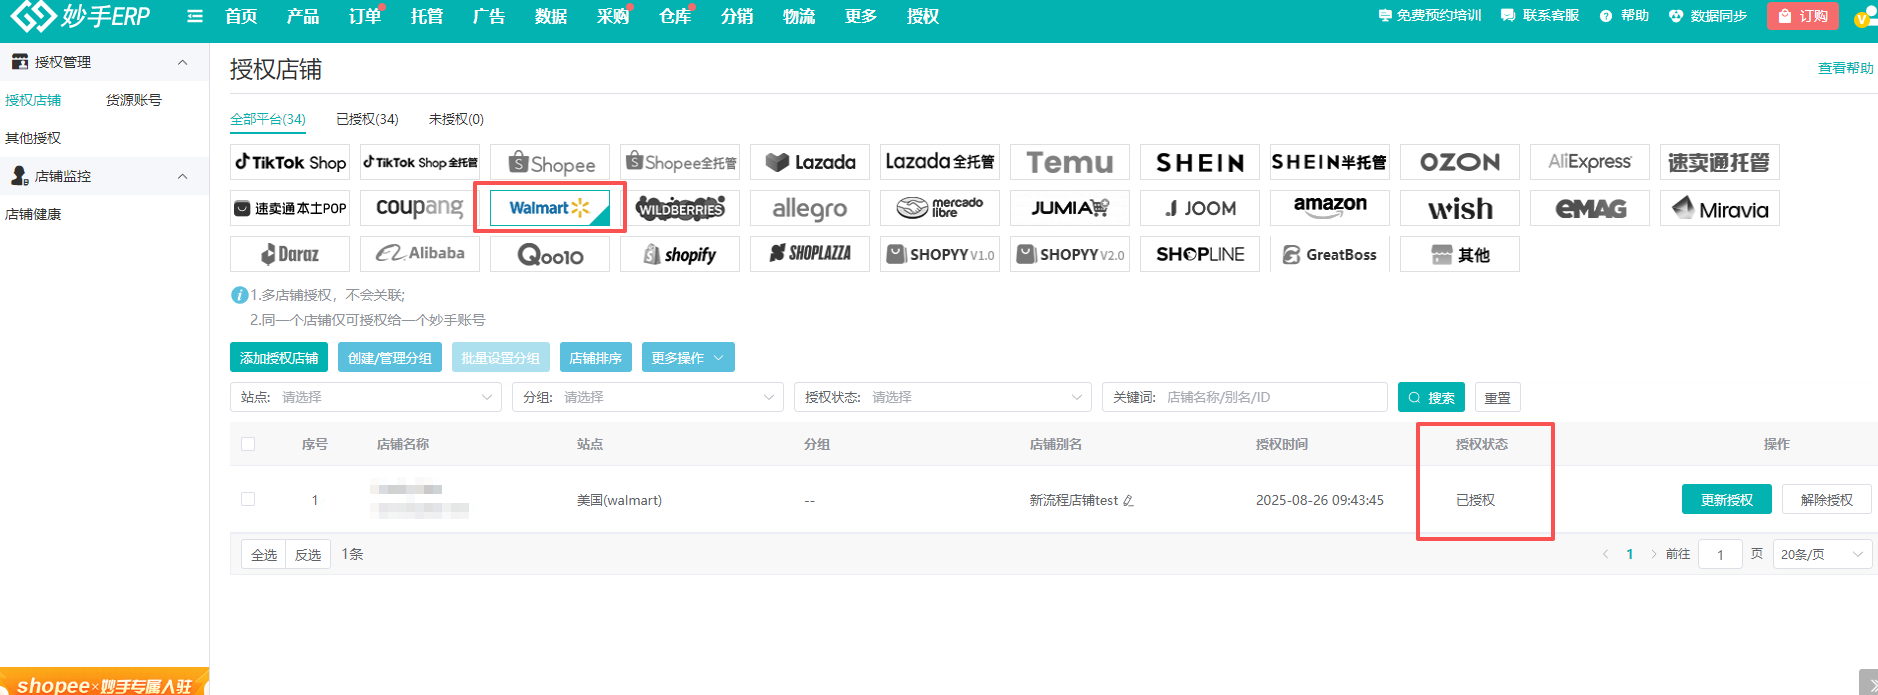This screenshot has height=695, width=1878.
Task: Select the JOOM platform tile
Action: click(1200, 208)
